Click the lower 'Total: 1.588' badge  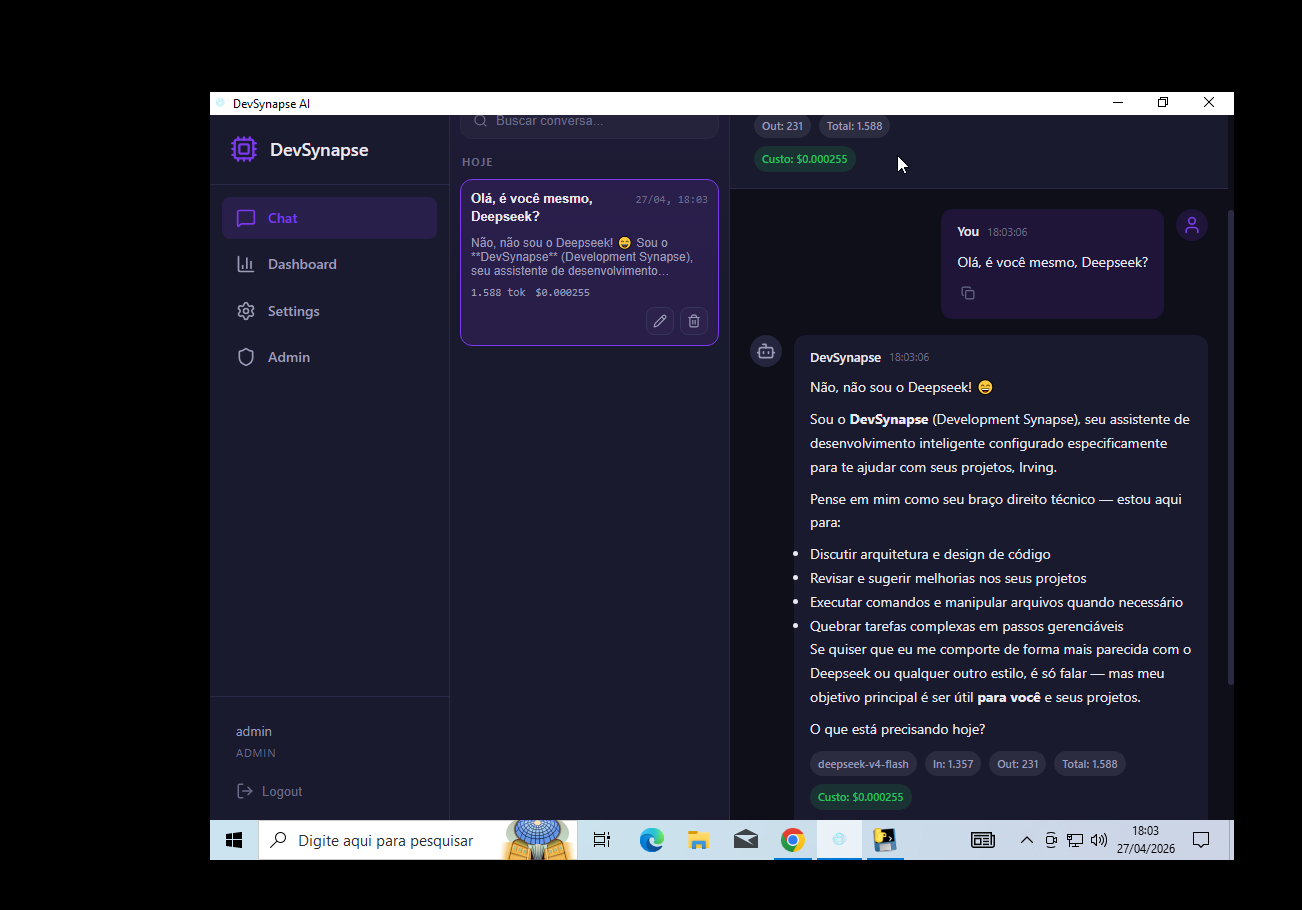[x=1090, y=764]
